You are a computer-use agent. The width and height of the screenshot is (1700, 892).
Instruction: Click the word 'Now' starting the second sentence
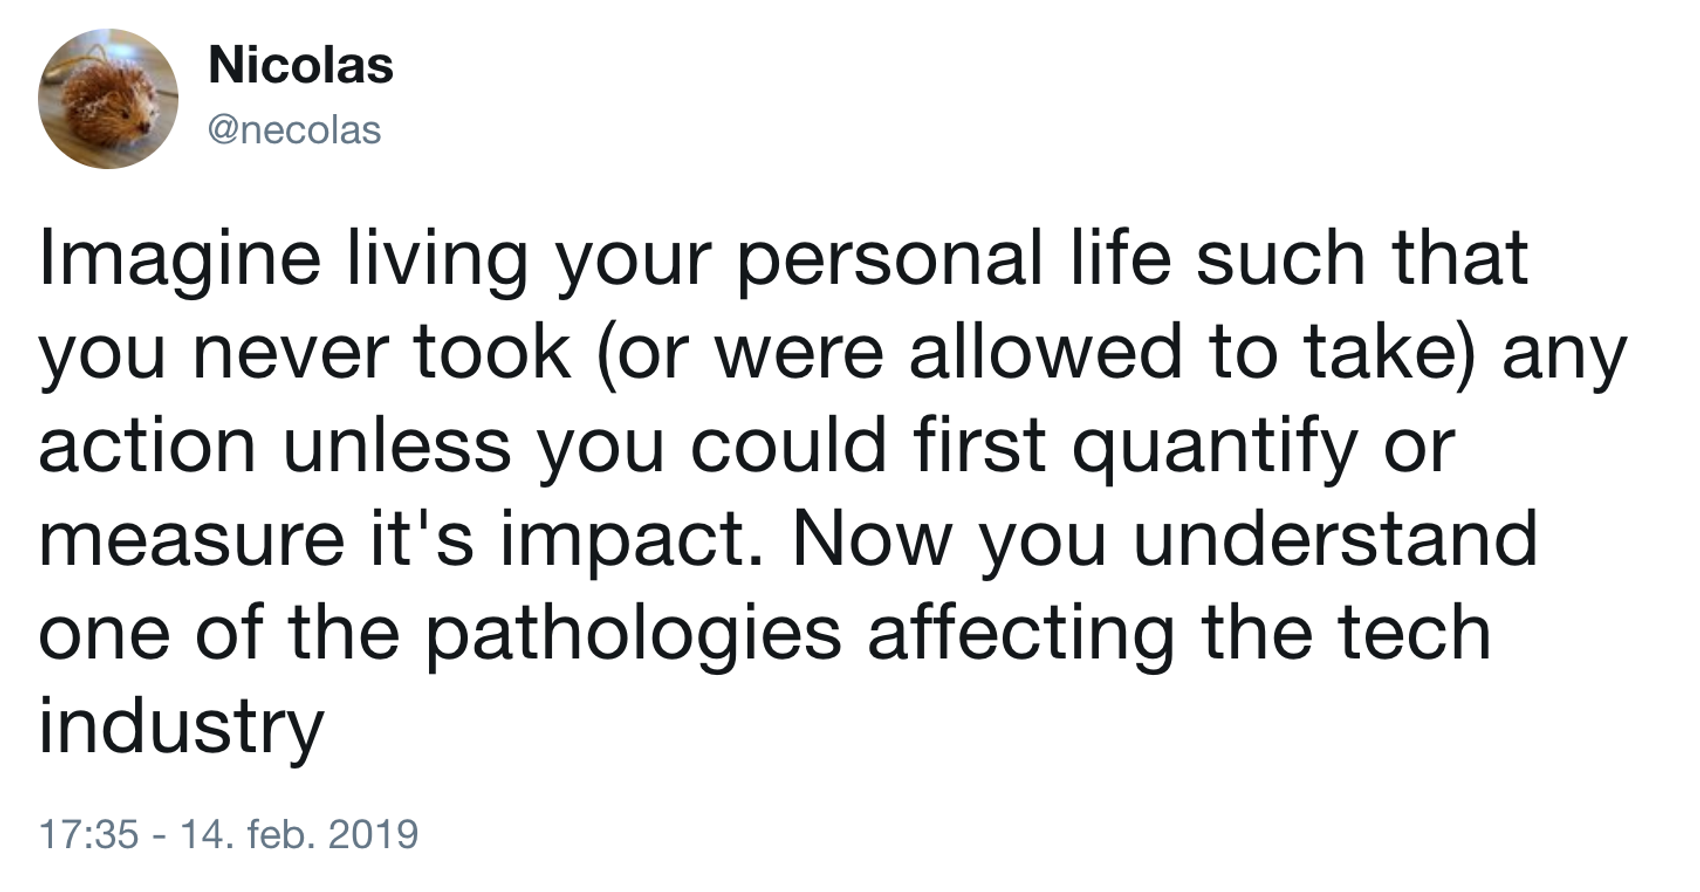coord(871,540)
